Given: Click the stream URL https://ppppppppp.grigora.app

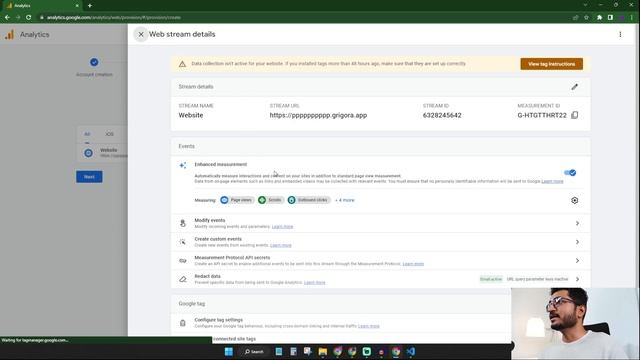Looking at the screenshot, I should pyautogui.click(x=318, y=115).
